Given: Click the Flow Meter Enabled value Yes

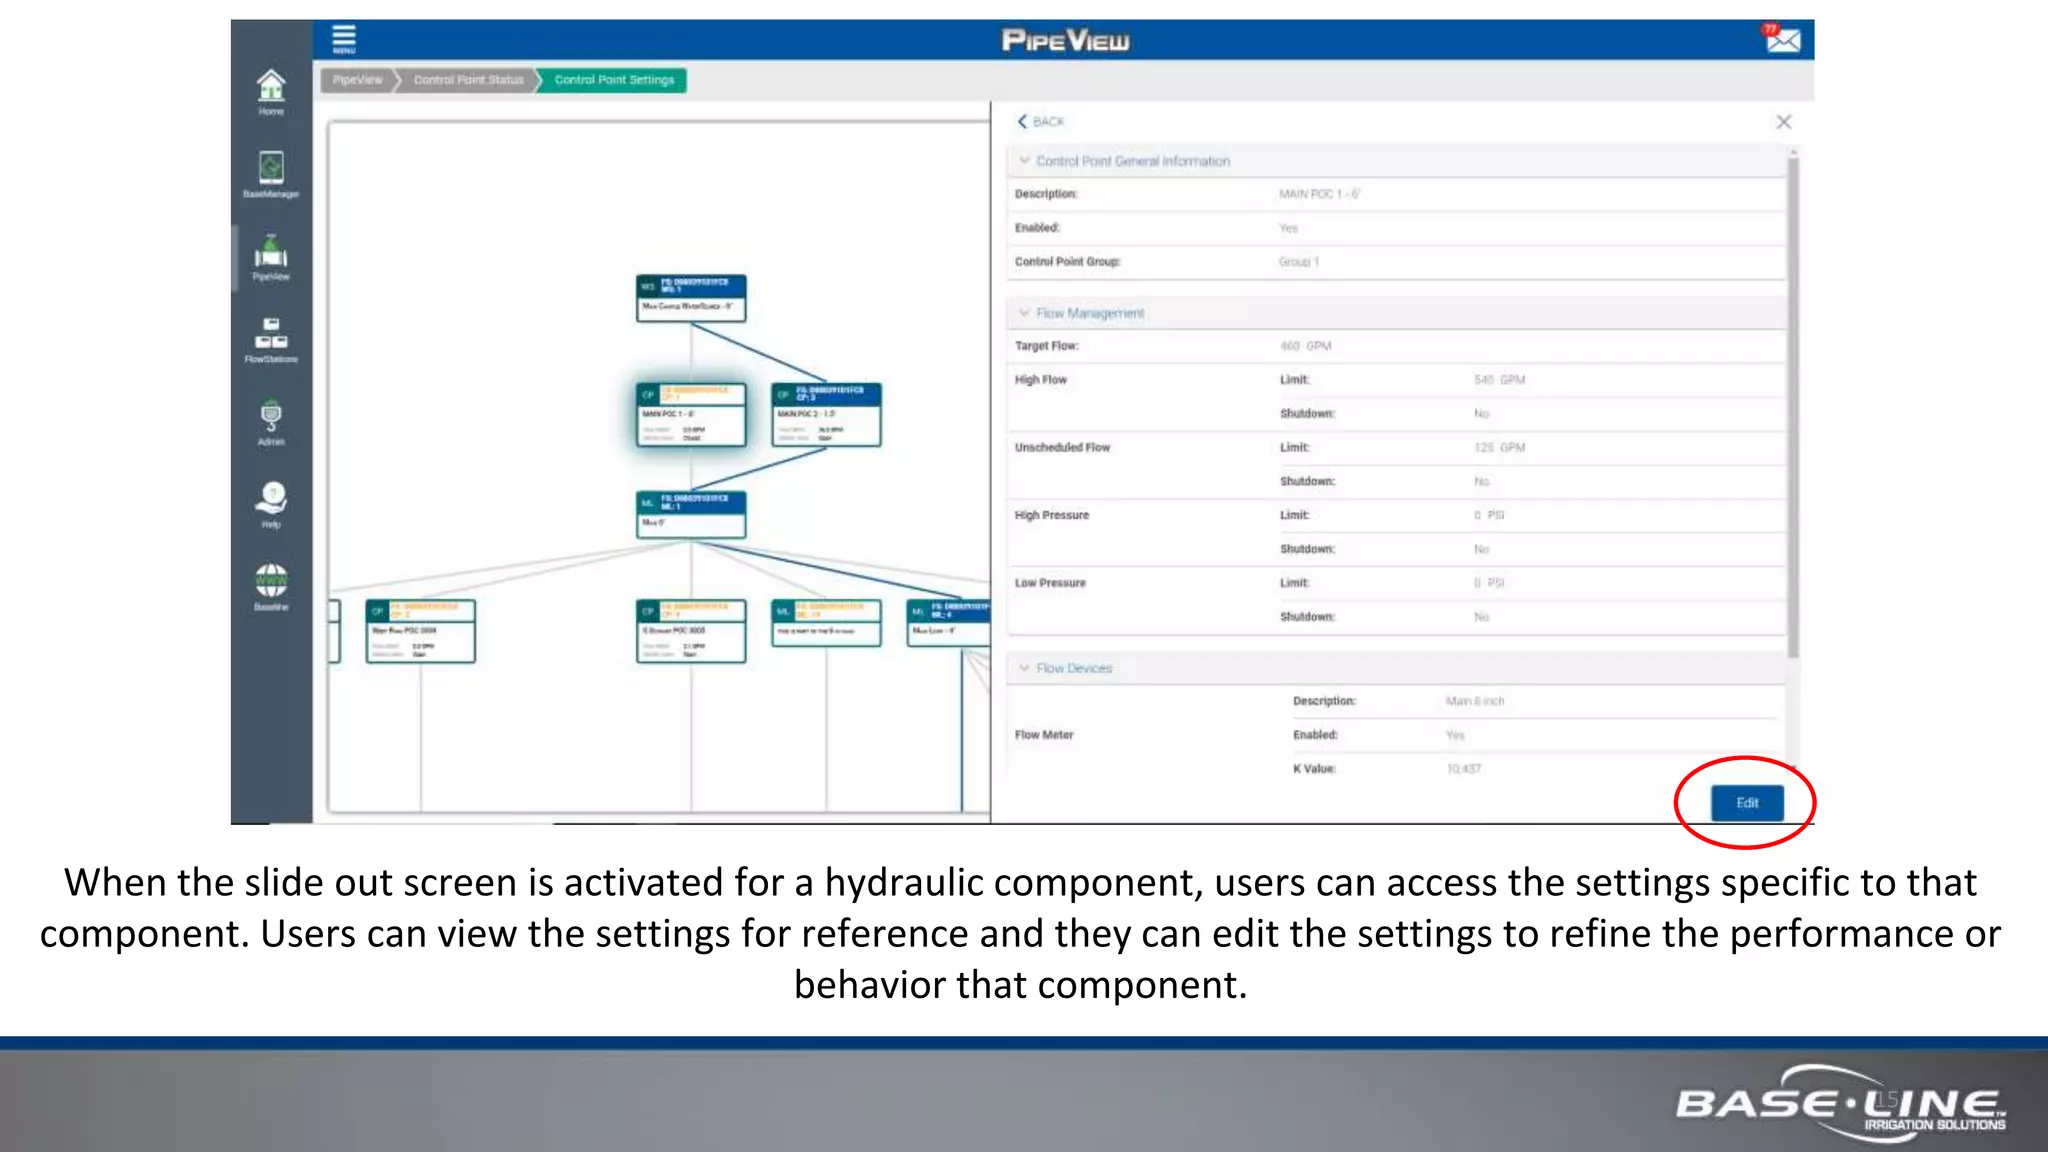Looking at the screenshot, I should point(1455,735).
